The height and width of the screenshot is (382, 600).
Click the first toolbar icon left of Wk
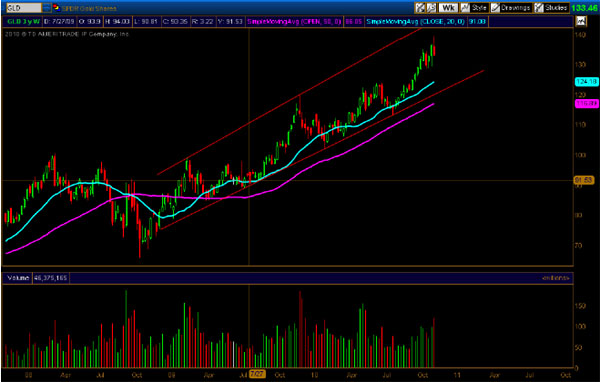coord(420,8)
